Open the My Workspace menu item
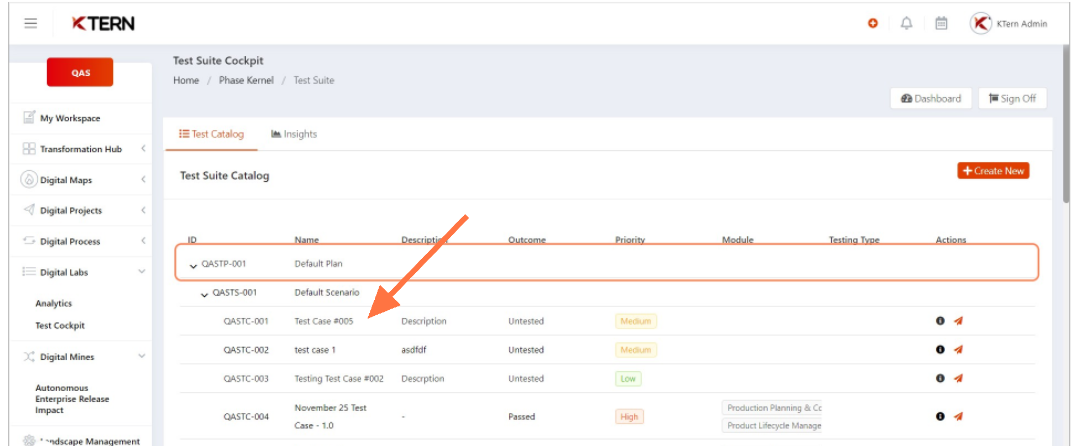This screenshot has width=1078, height=446. point(70,118)
